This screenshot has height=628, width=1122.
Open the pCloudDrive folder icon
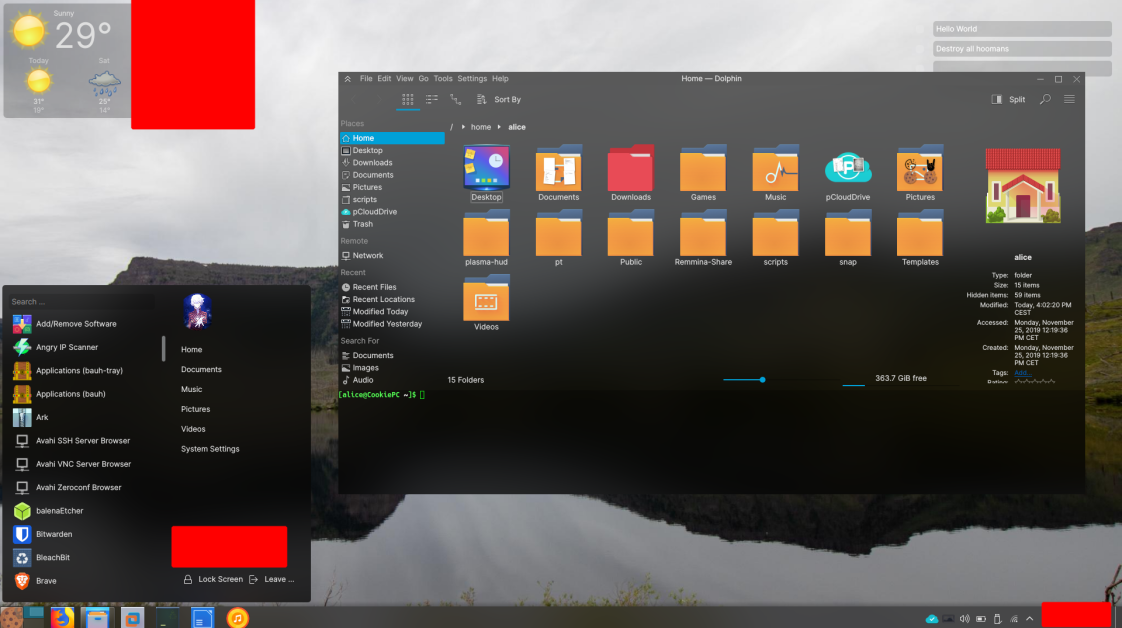pos(848,170)
